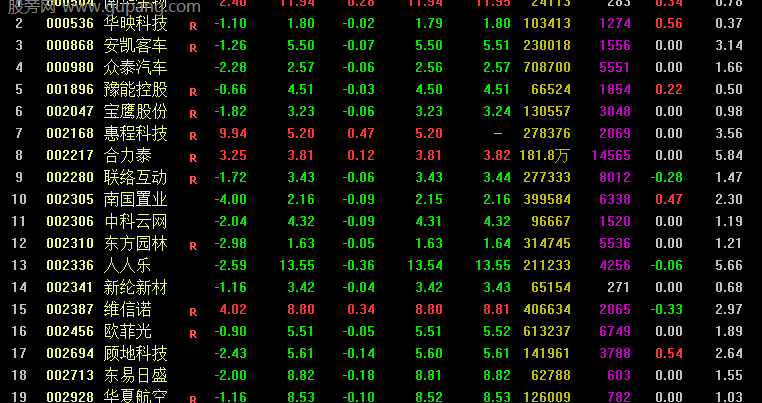The image size is (762, 403).
Task: Click stock code 002336
Action: coord(70,265)
